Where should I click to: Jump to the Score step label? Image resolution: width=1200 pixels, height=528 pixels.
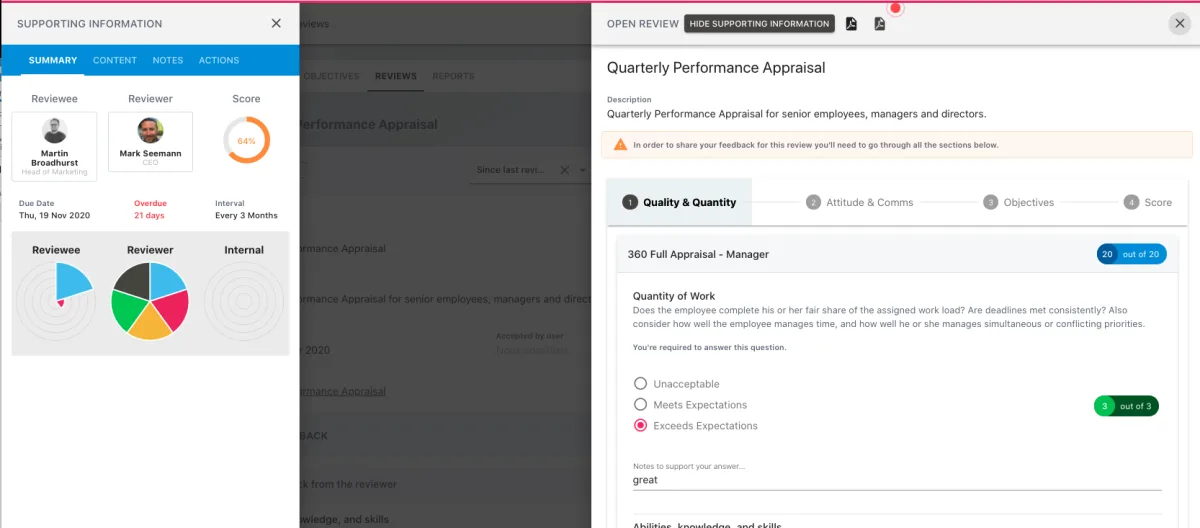[x=1158, y=202]
